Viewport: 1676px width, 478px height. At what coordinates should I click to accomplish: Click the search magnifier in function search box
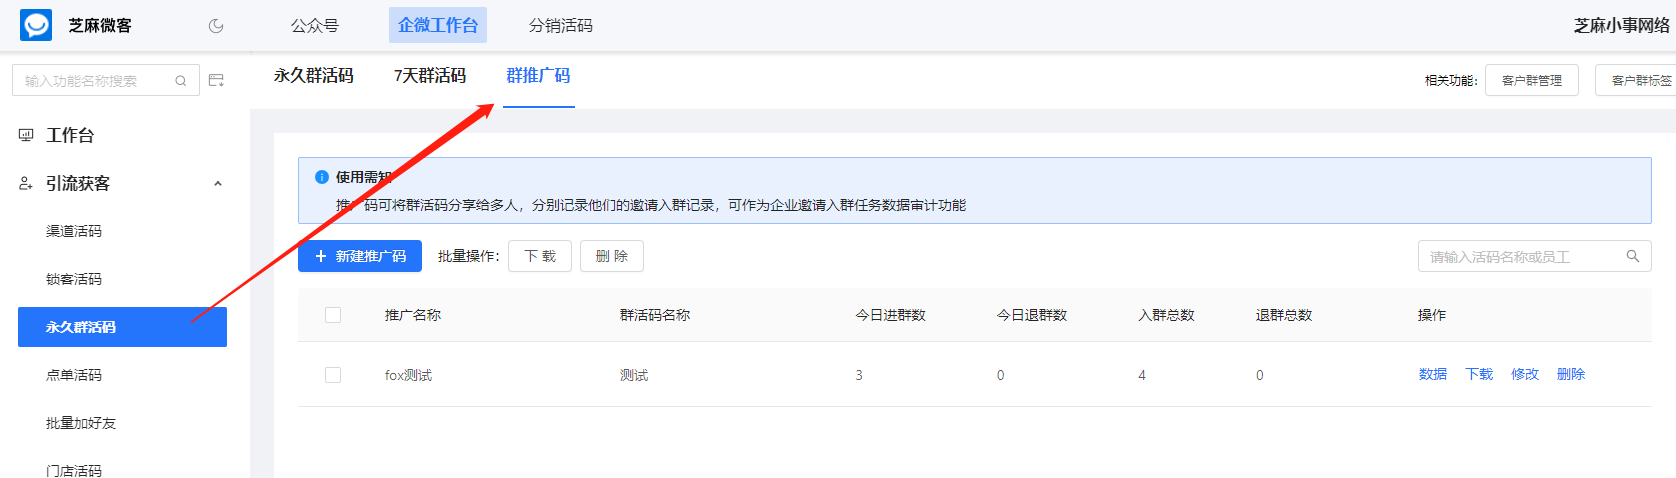[181, 81]
